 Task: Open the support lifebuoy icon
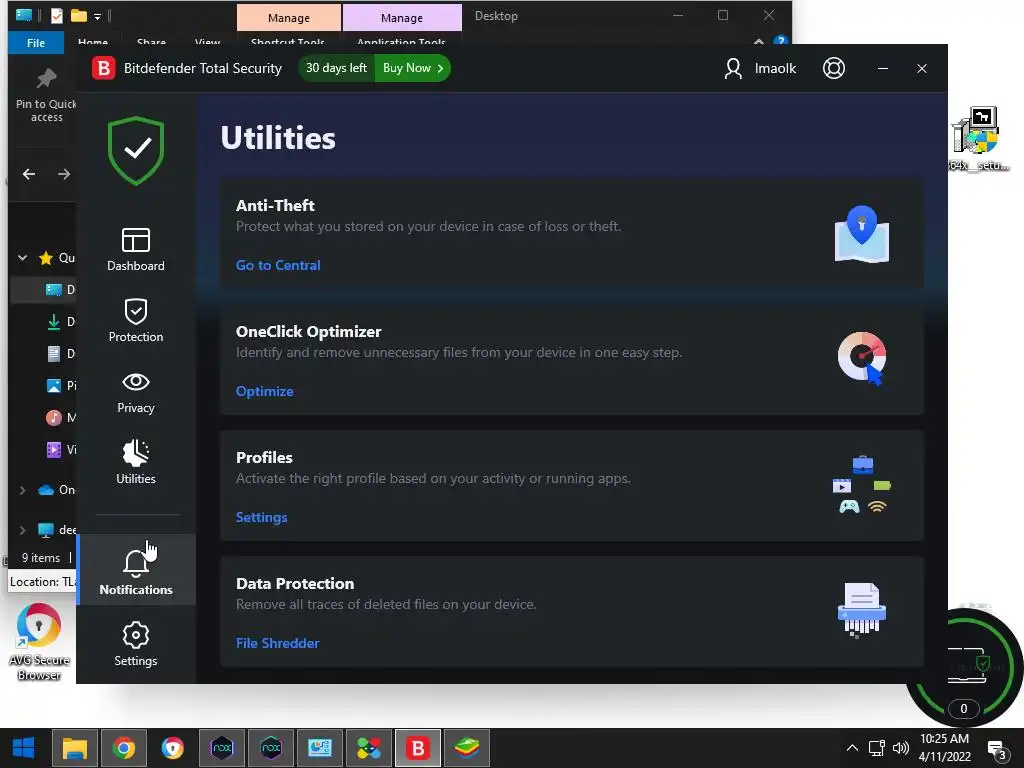[x=833, y=68]
